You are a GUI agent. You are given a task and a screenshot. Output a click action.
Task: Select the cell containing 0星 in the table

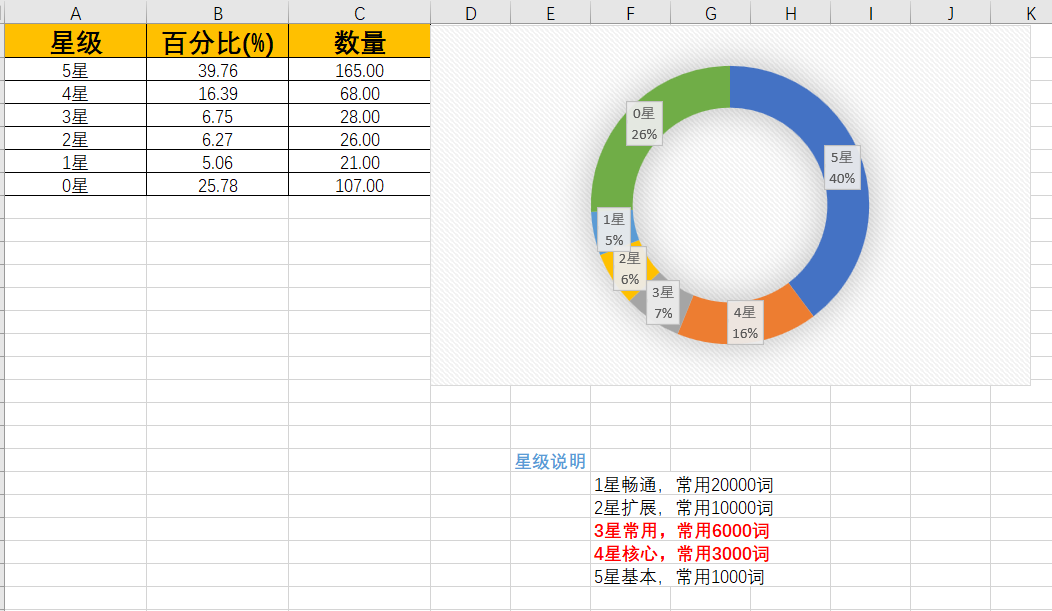coord(75,184)
